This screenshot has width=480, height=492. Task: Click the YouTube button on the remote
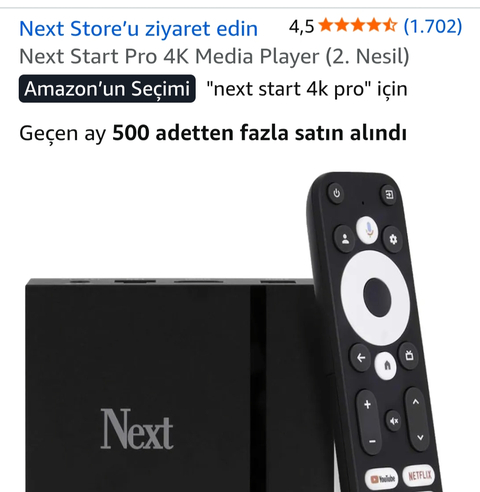pyautogui.click(x=382, y=479)
